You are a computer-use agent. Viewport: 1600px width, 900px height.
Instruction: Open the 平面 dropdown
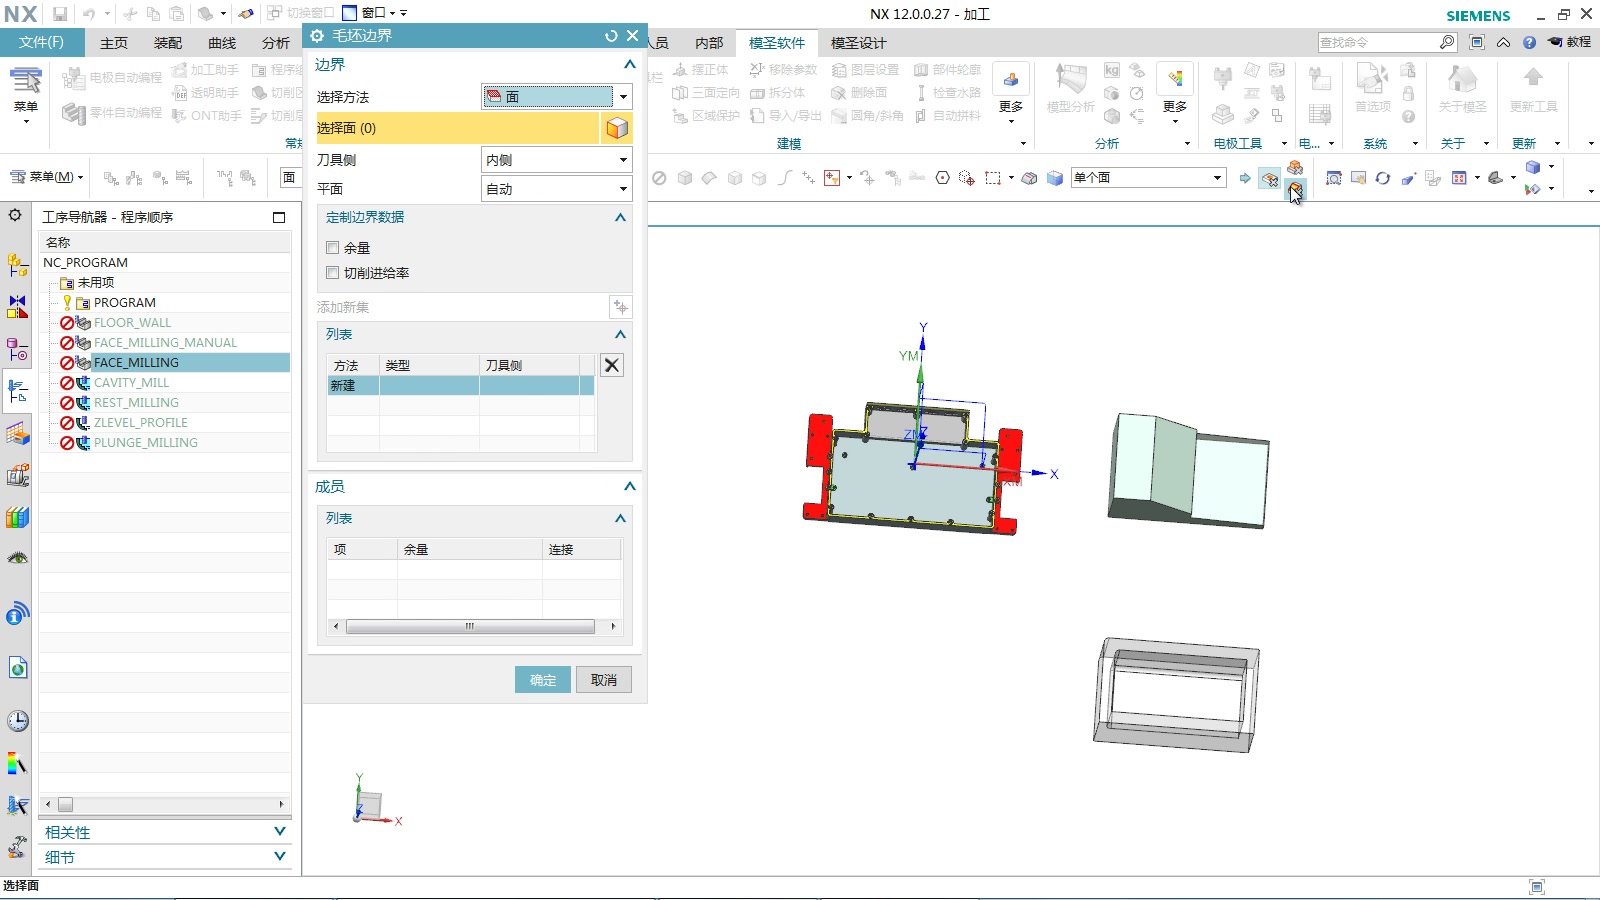pyautogui.click(x=556, y=189)
